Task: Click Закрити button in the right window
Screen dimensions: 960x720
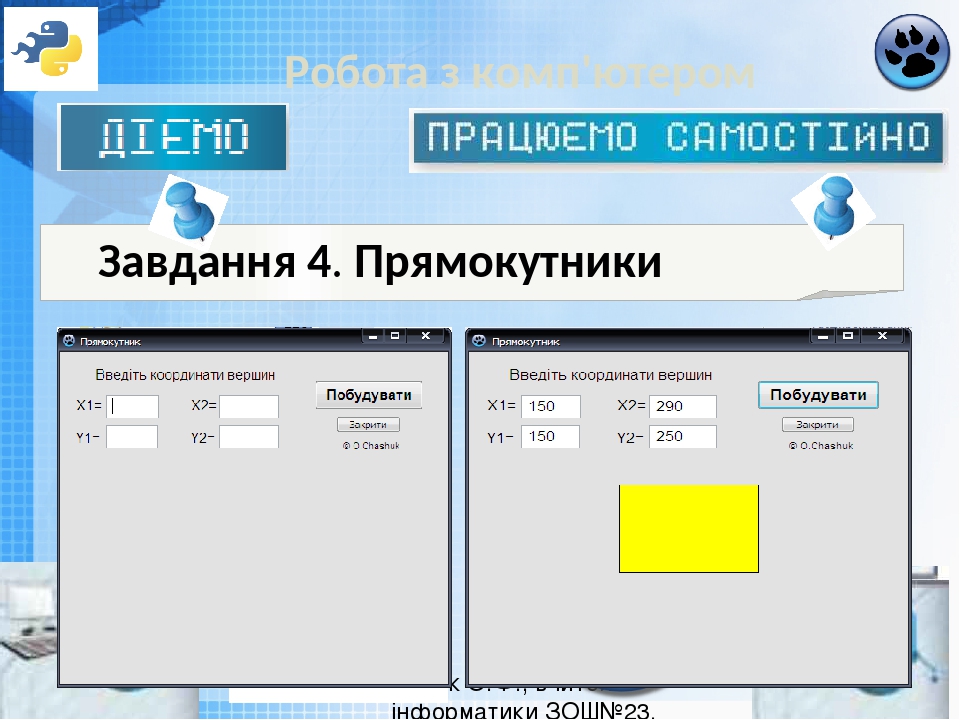Action: pos(817,425)
